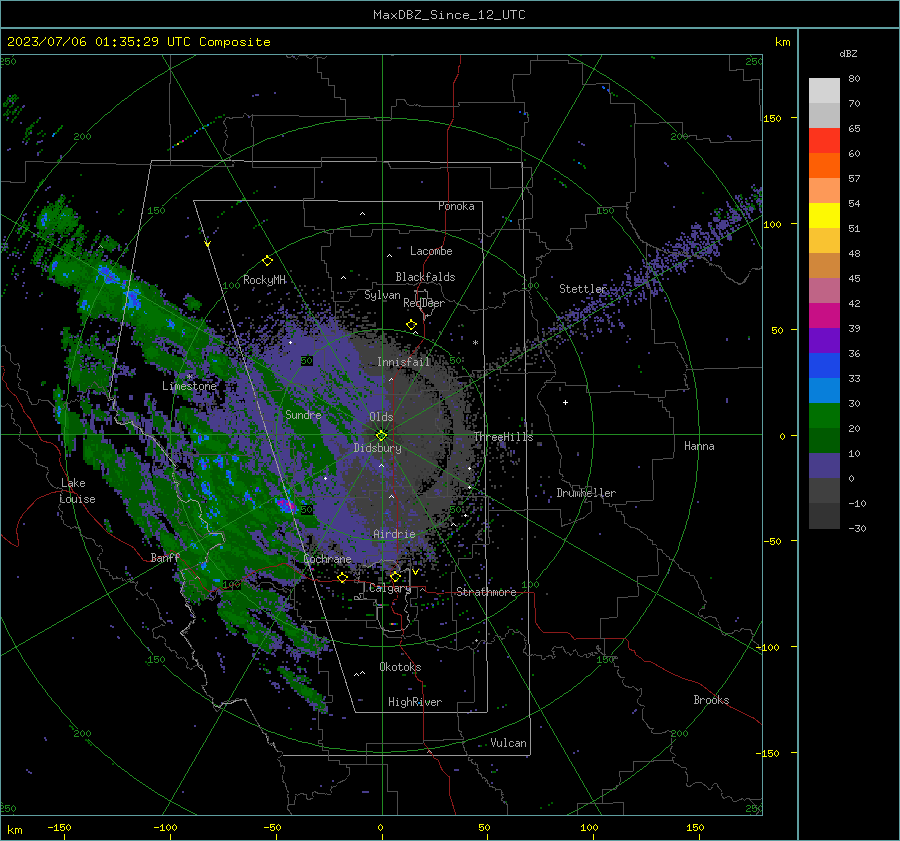
Task: Click the Didsbury town label
Action: tap(378, 448)
